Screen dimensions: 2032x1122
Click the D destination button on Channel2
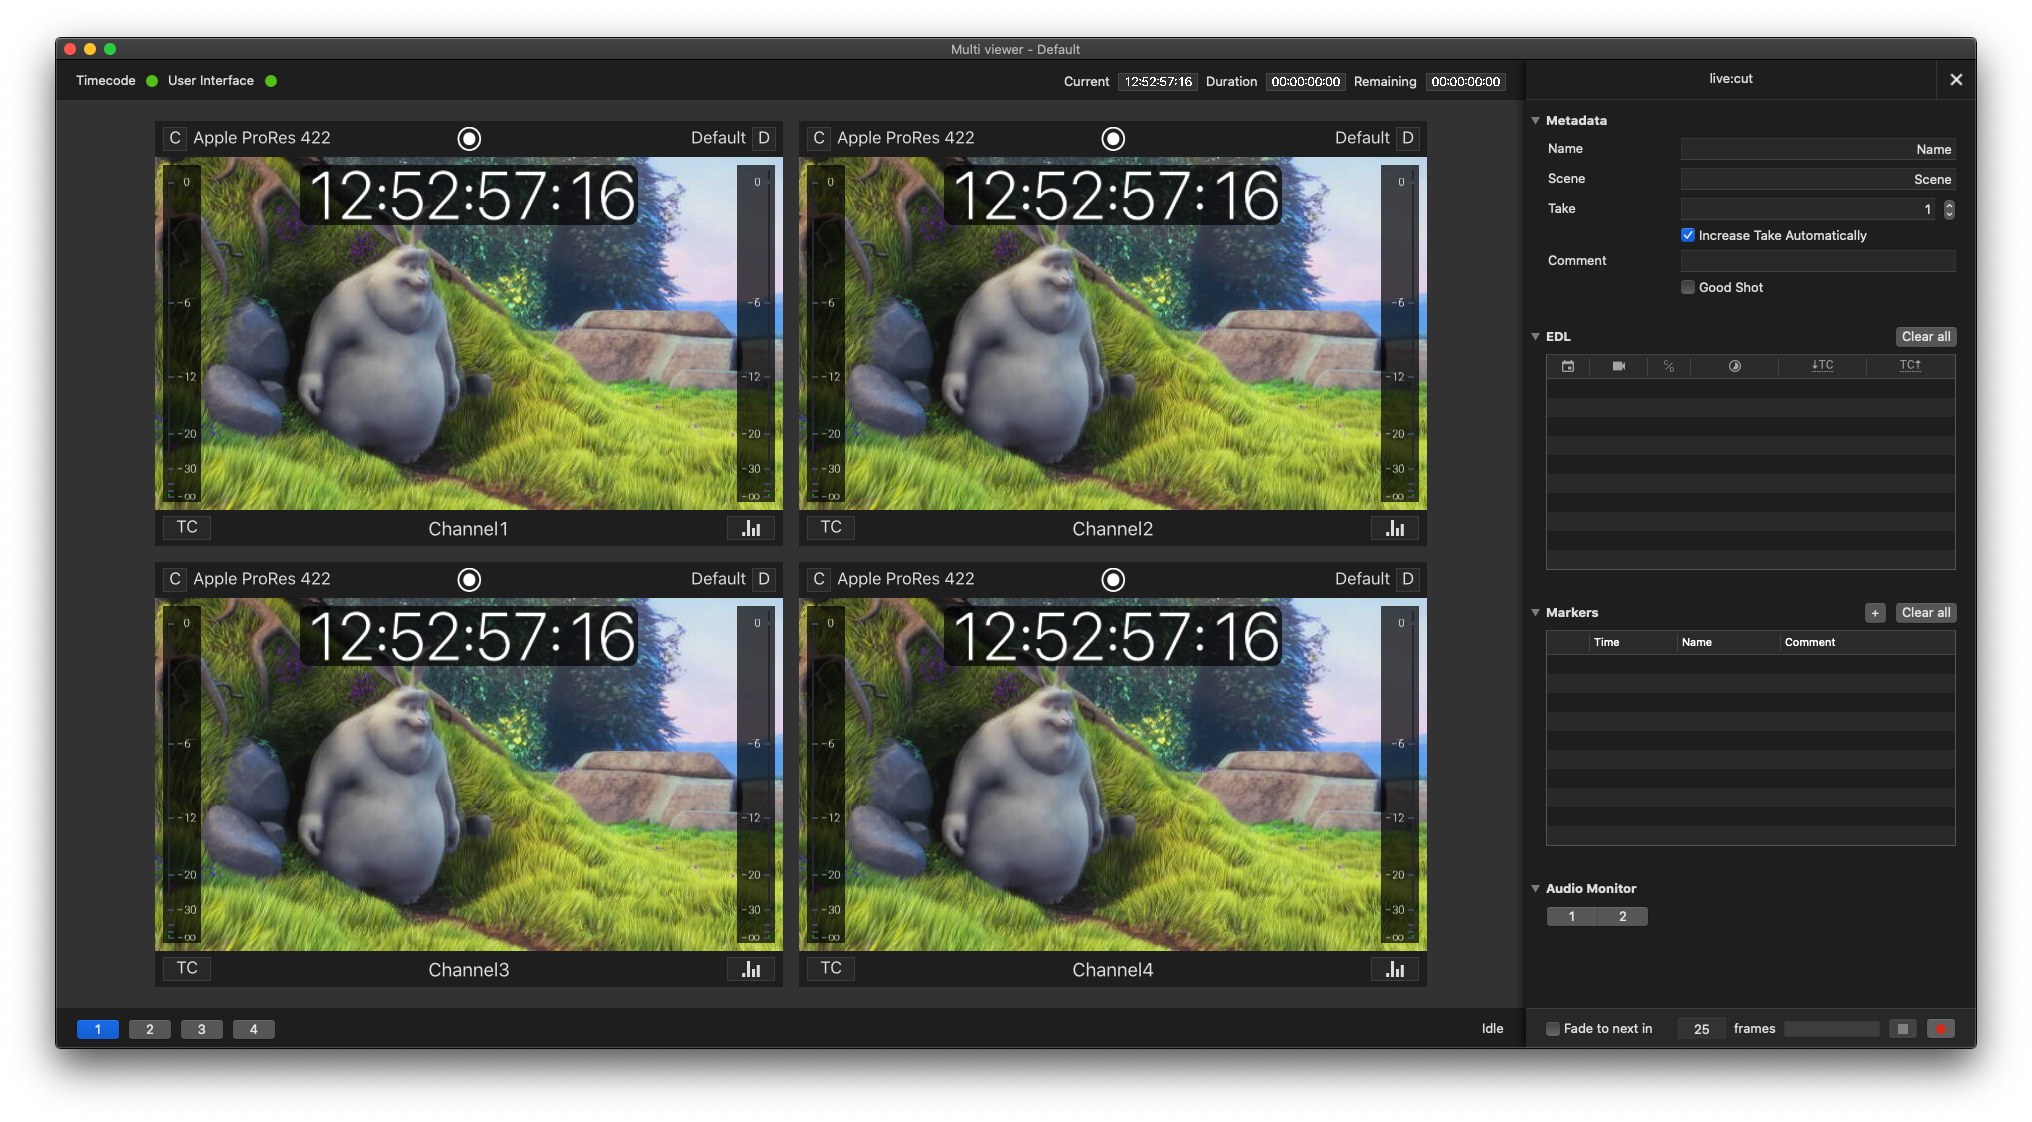tap(1408, 138)
